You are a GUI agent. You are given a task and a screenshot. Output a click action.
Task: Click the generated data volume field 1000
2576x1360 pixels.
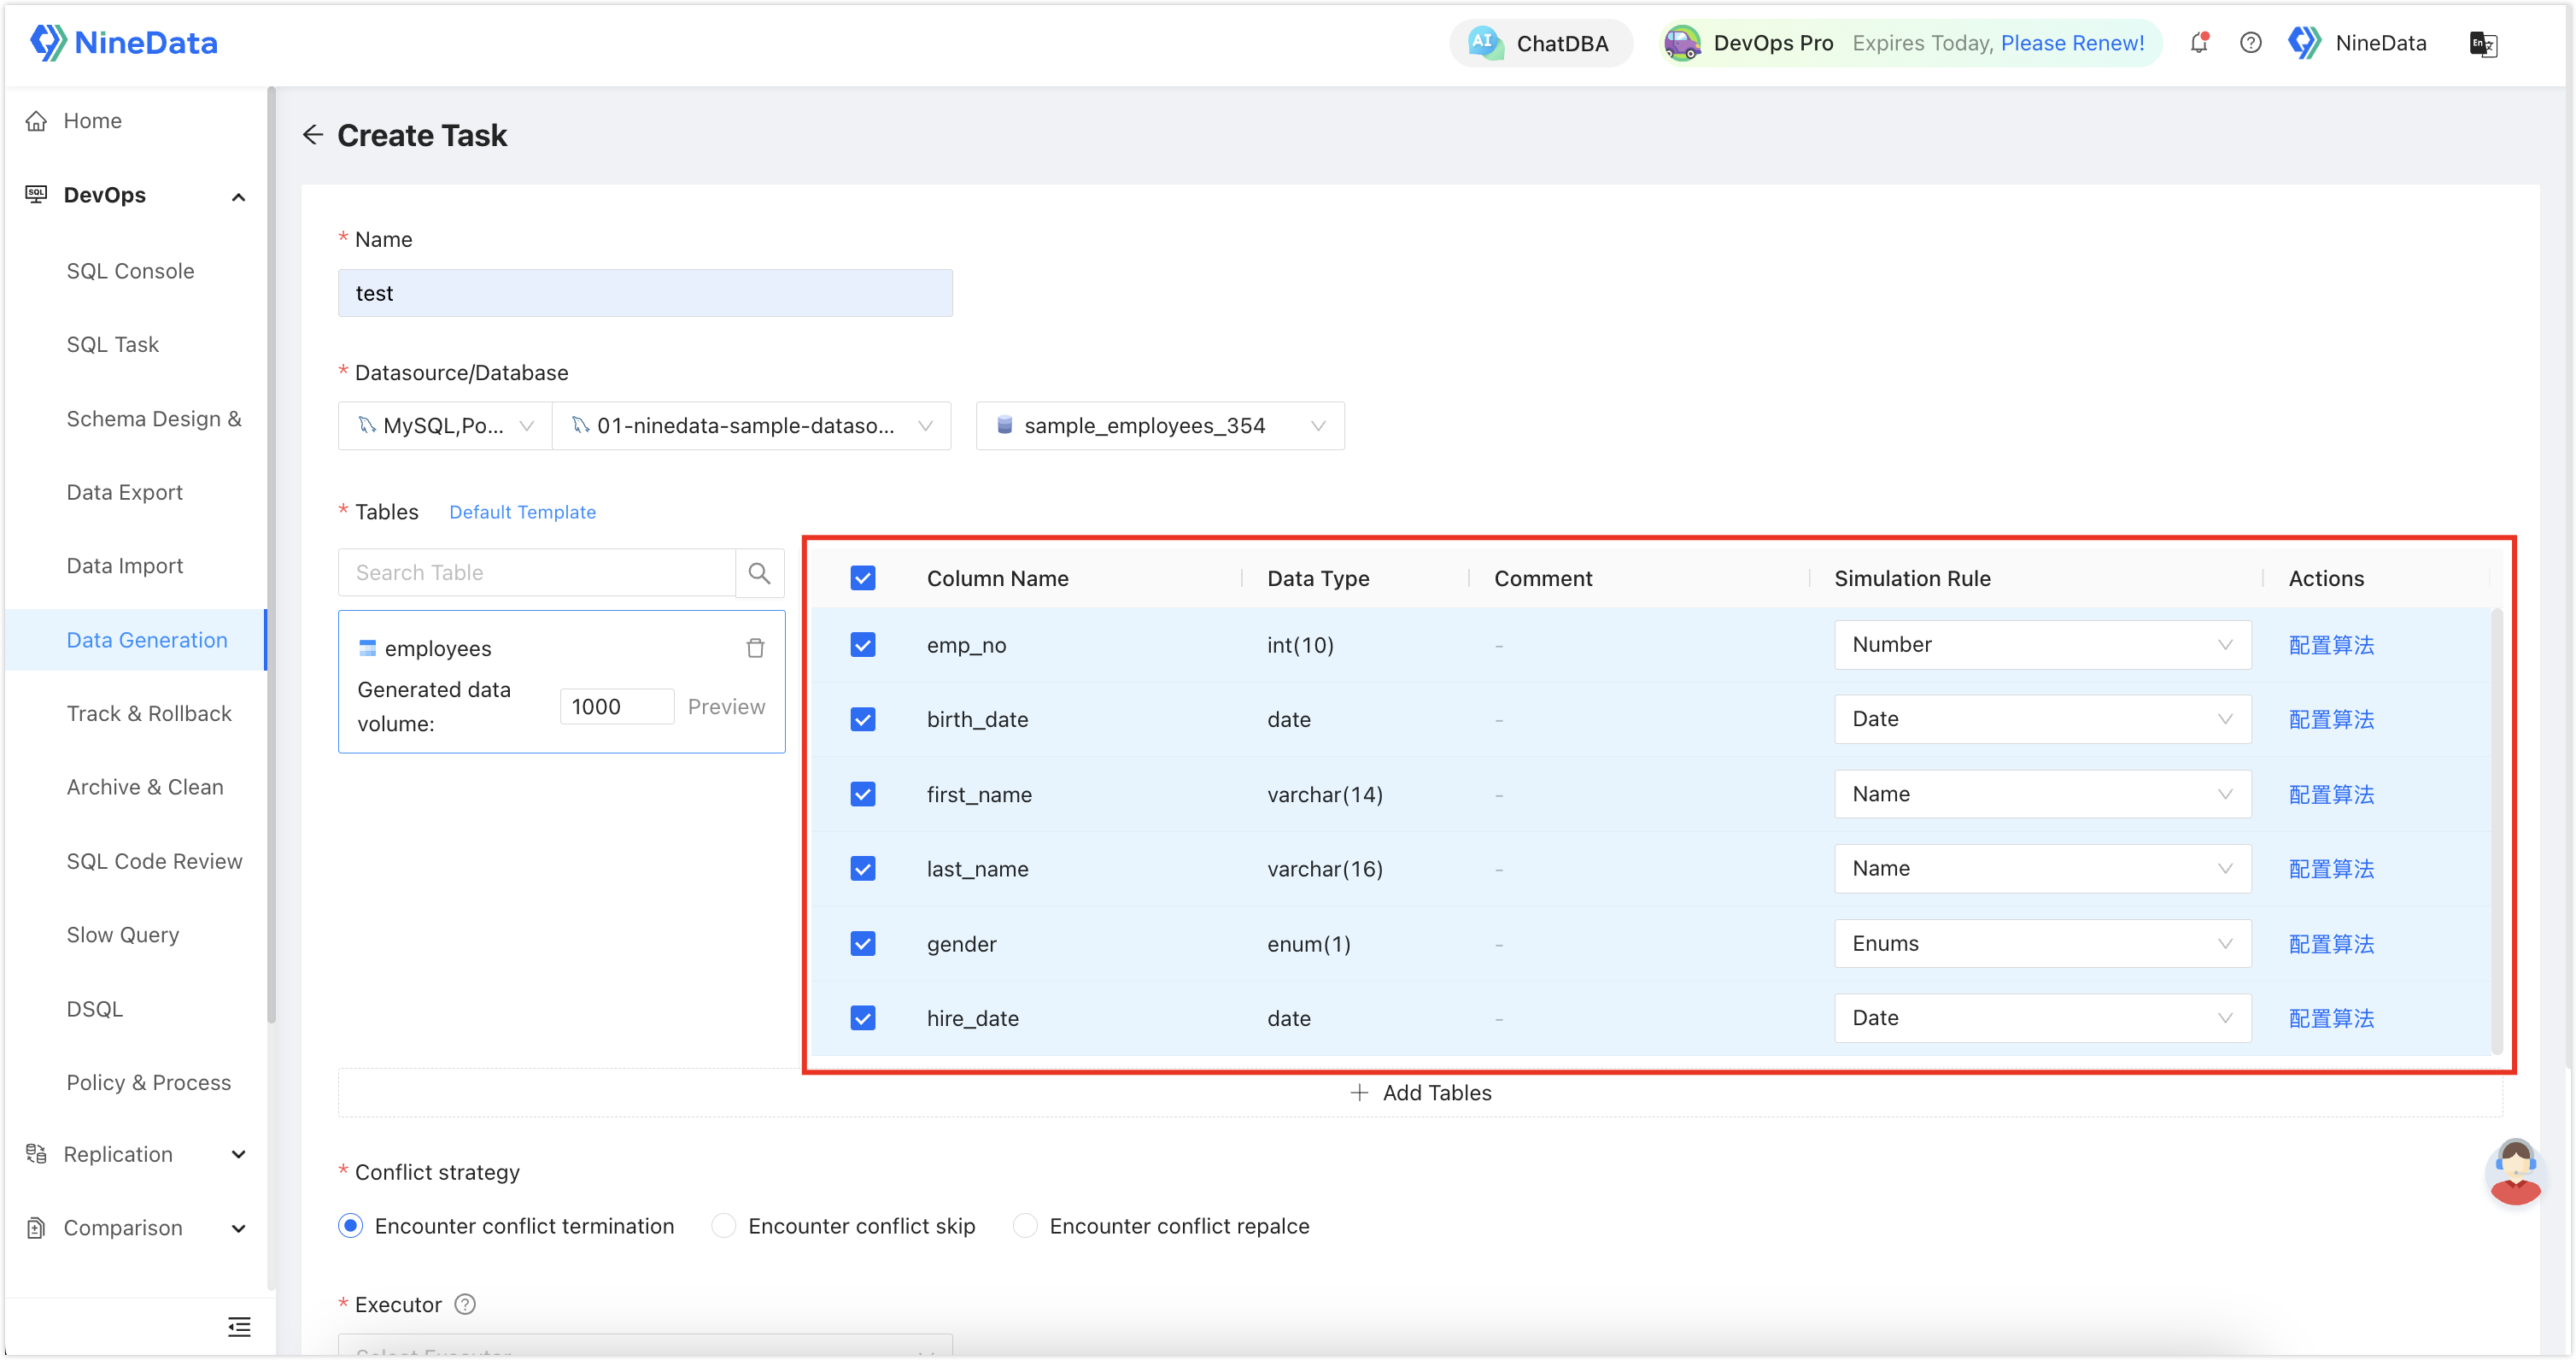point(616,707)
